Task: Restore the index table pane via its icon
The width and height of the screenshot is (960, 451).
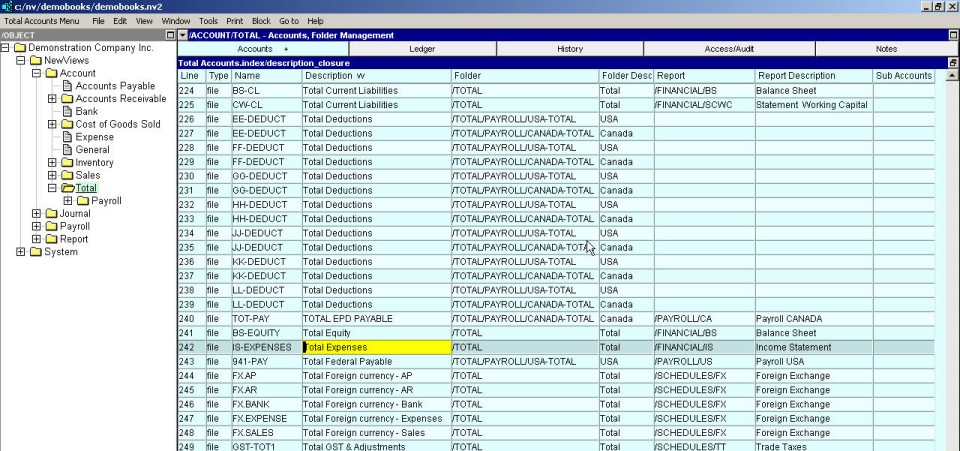Action: [953, 63]
